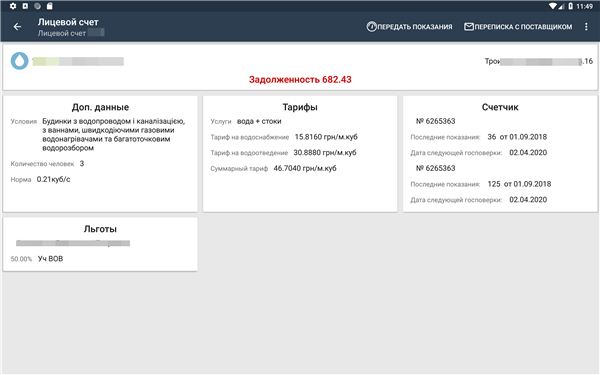
Task: Click the Передать показания button label
Action: tap(415, 27)
